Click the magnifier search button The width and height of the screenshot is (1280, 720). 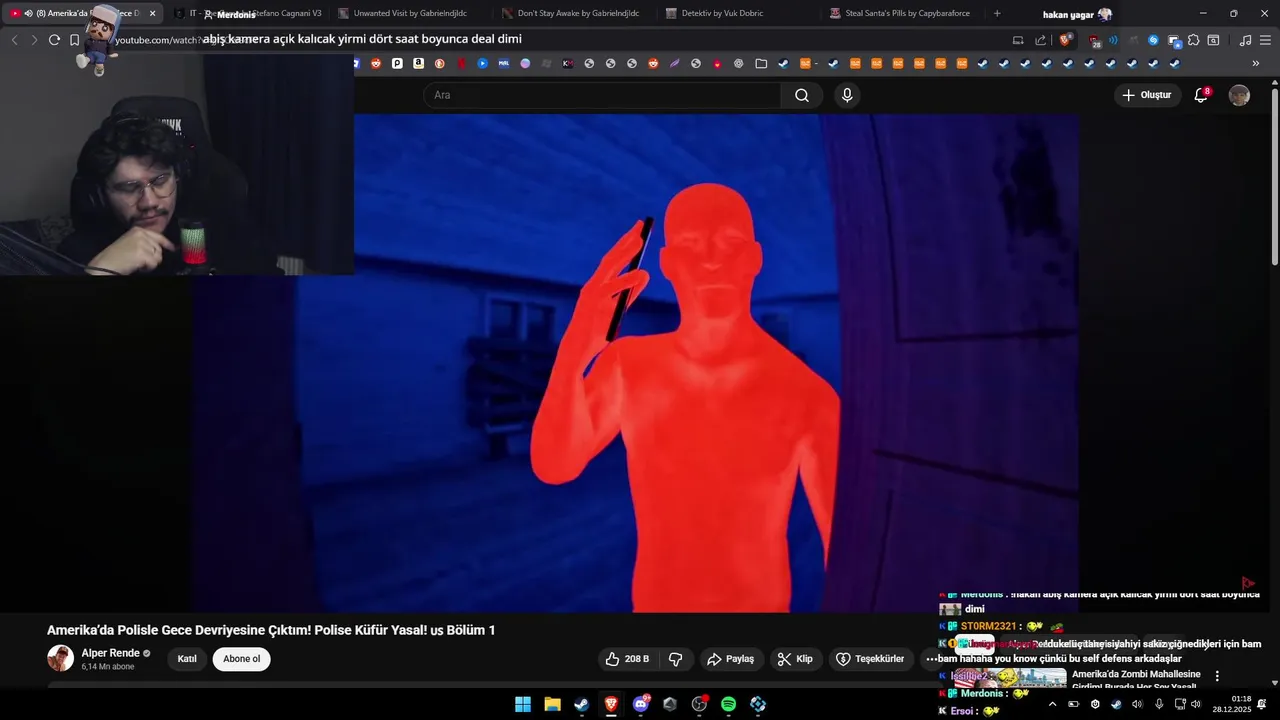pos(802,95)
